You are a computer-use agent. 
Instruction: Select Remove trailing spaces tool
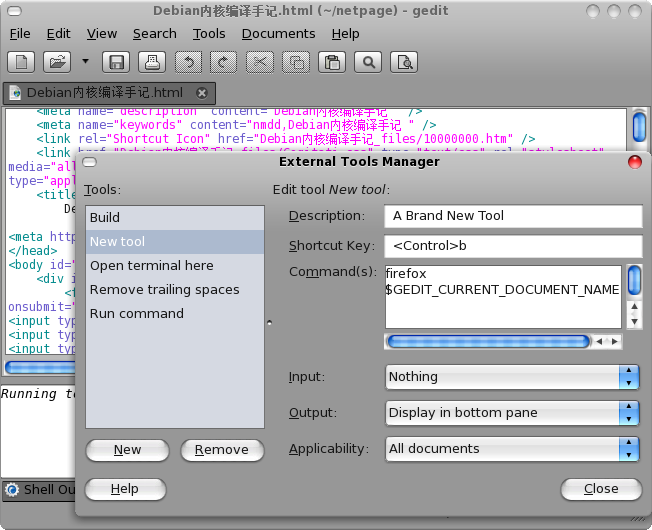[x=175, y=290]
